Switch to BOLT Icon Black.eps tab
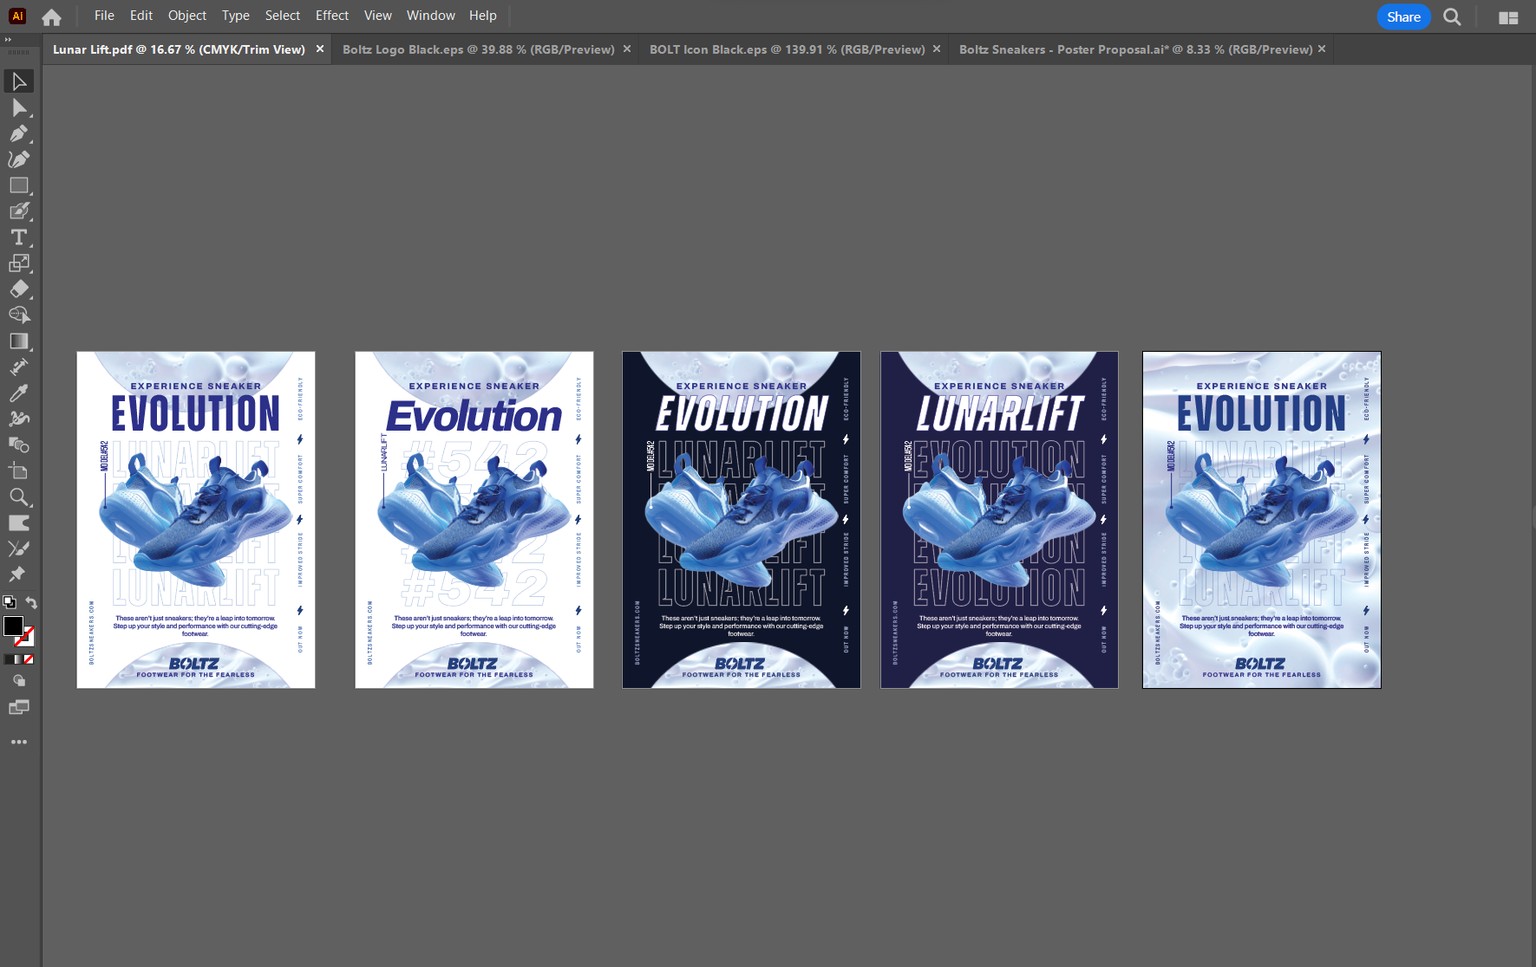This screenshot has width=1536, height=967. pyautogui.click(x=787, y=49)
